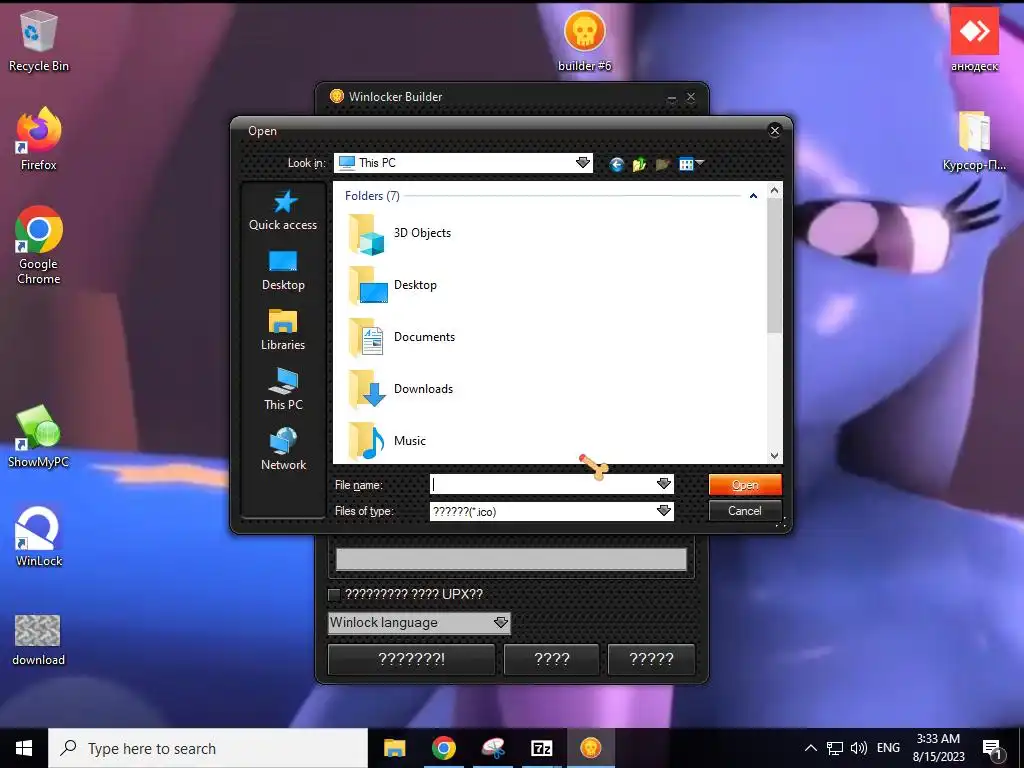Select the download desktop icon
The image size is (1024, 768).
click(39, 640)
